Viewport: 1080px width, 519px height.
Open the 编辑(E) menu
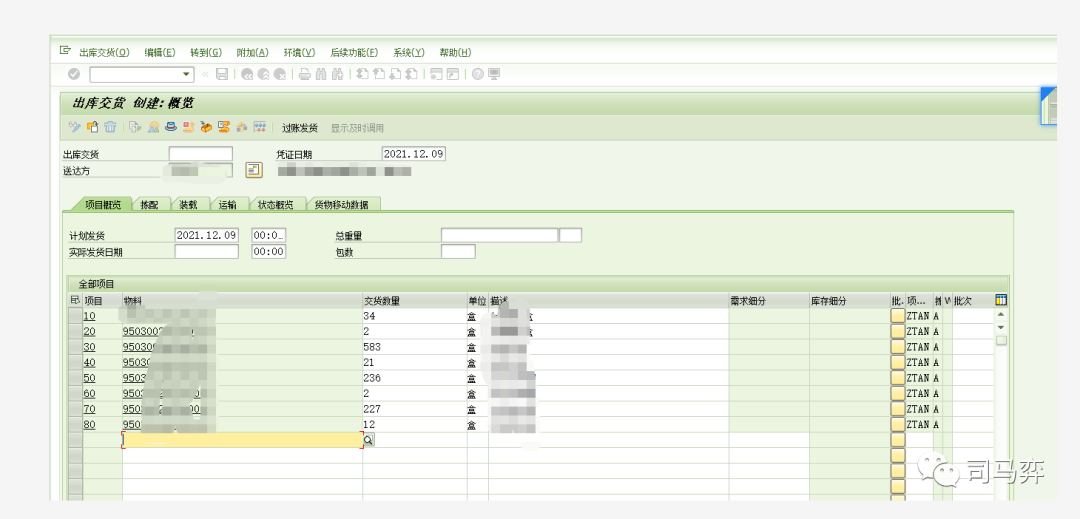pyautogui.click(x=160, y=52)
